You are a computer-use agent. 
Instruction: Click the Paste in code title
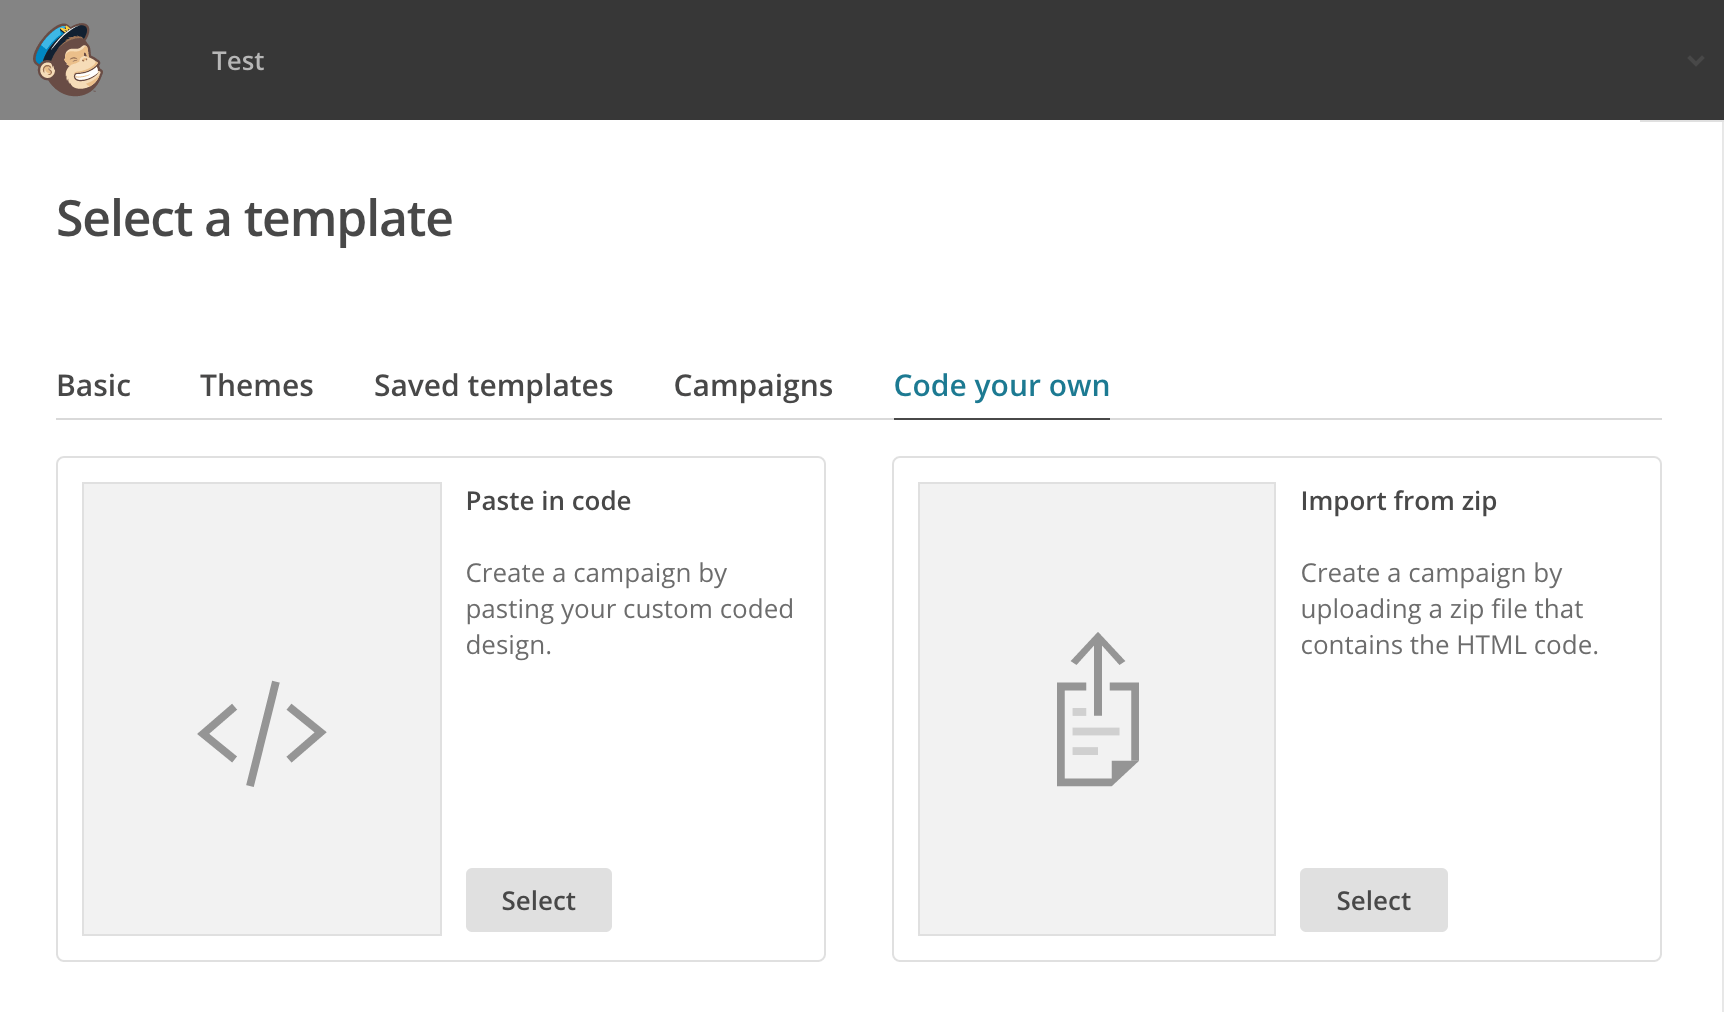(x=548, y=501)
